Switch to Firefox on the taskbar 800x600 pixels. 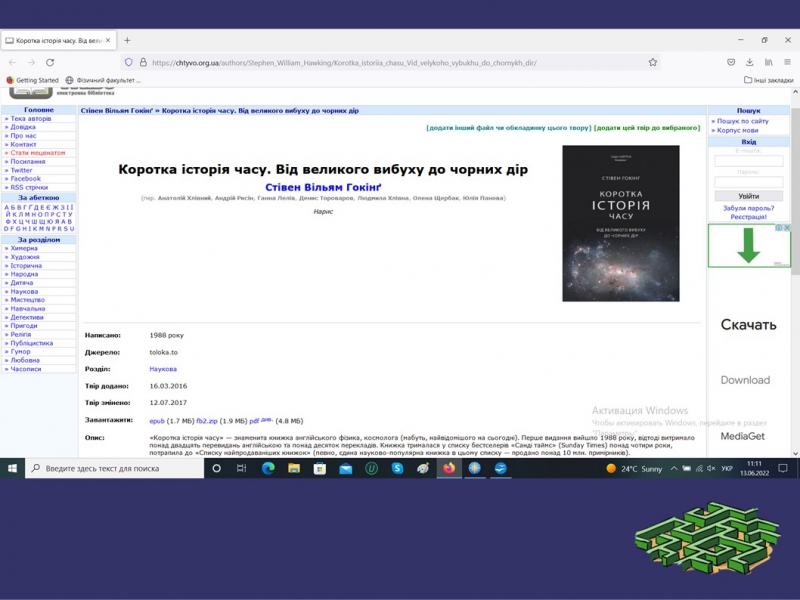click(x=449, y=468)
